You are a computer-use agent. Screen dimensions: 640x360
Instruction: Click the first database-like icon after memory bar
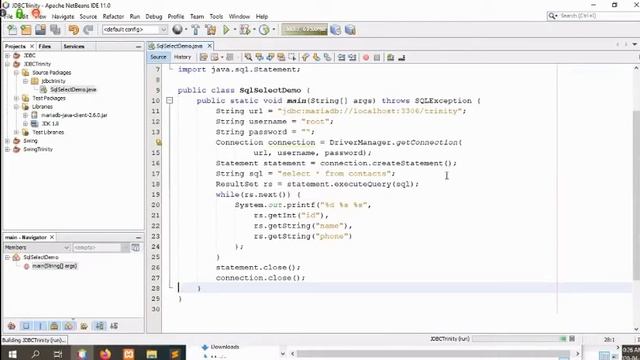(336, 30)
